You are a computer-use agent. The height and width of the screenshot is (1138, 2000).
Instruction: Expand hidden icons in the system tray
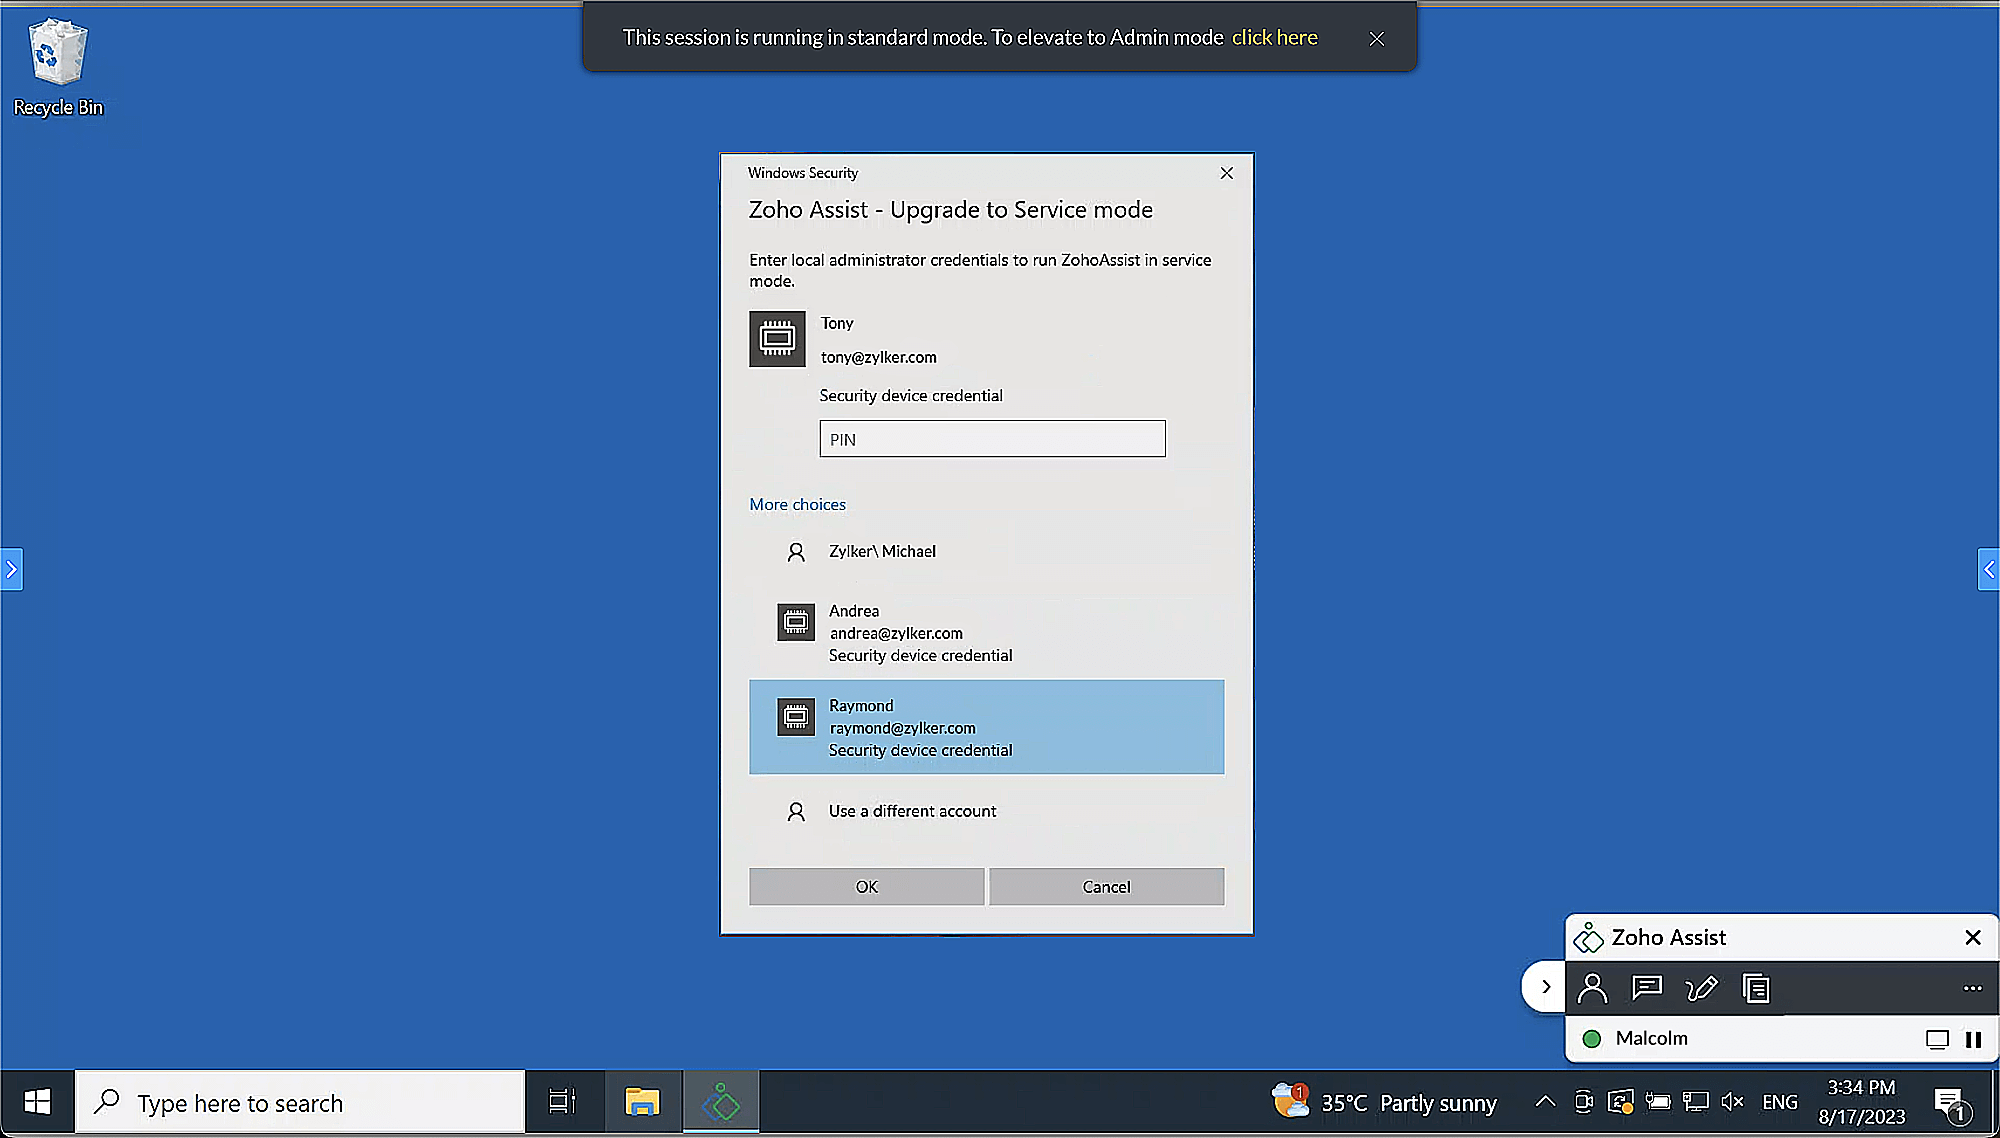point(1544,1101)
